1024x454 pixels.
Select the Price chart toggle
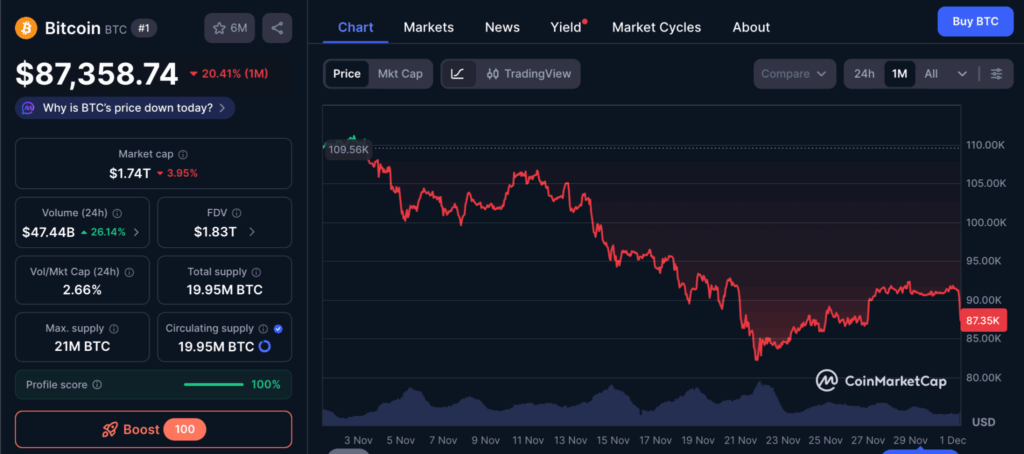[x=347, y=74]
